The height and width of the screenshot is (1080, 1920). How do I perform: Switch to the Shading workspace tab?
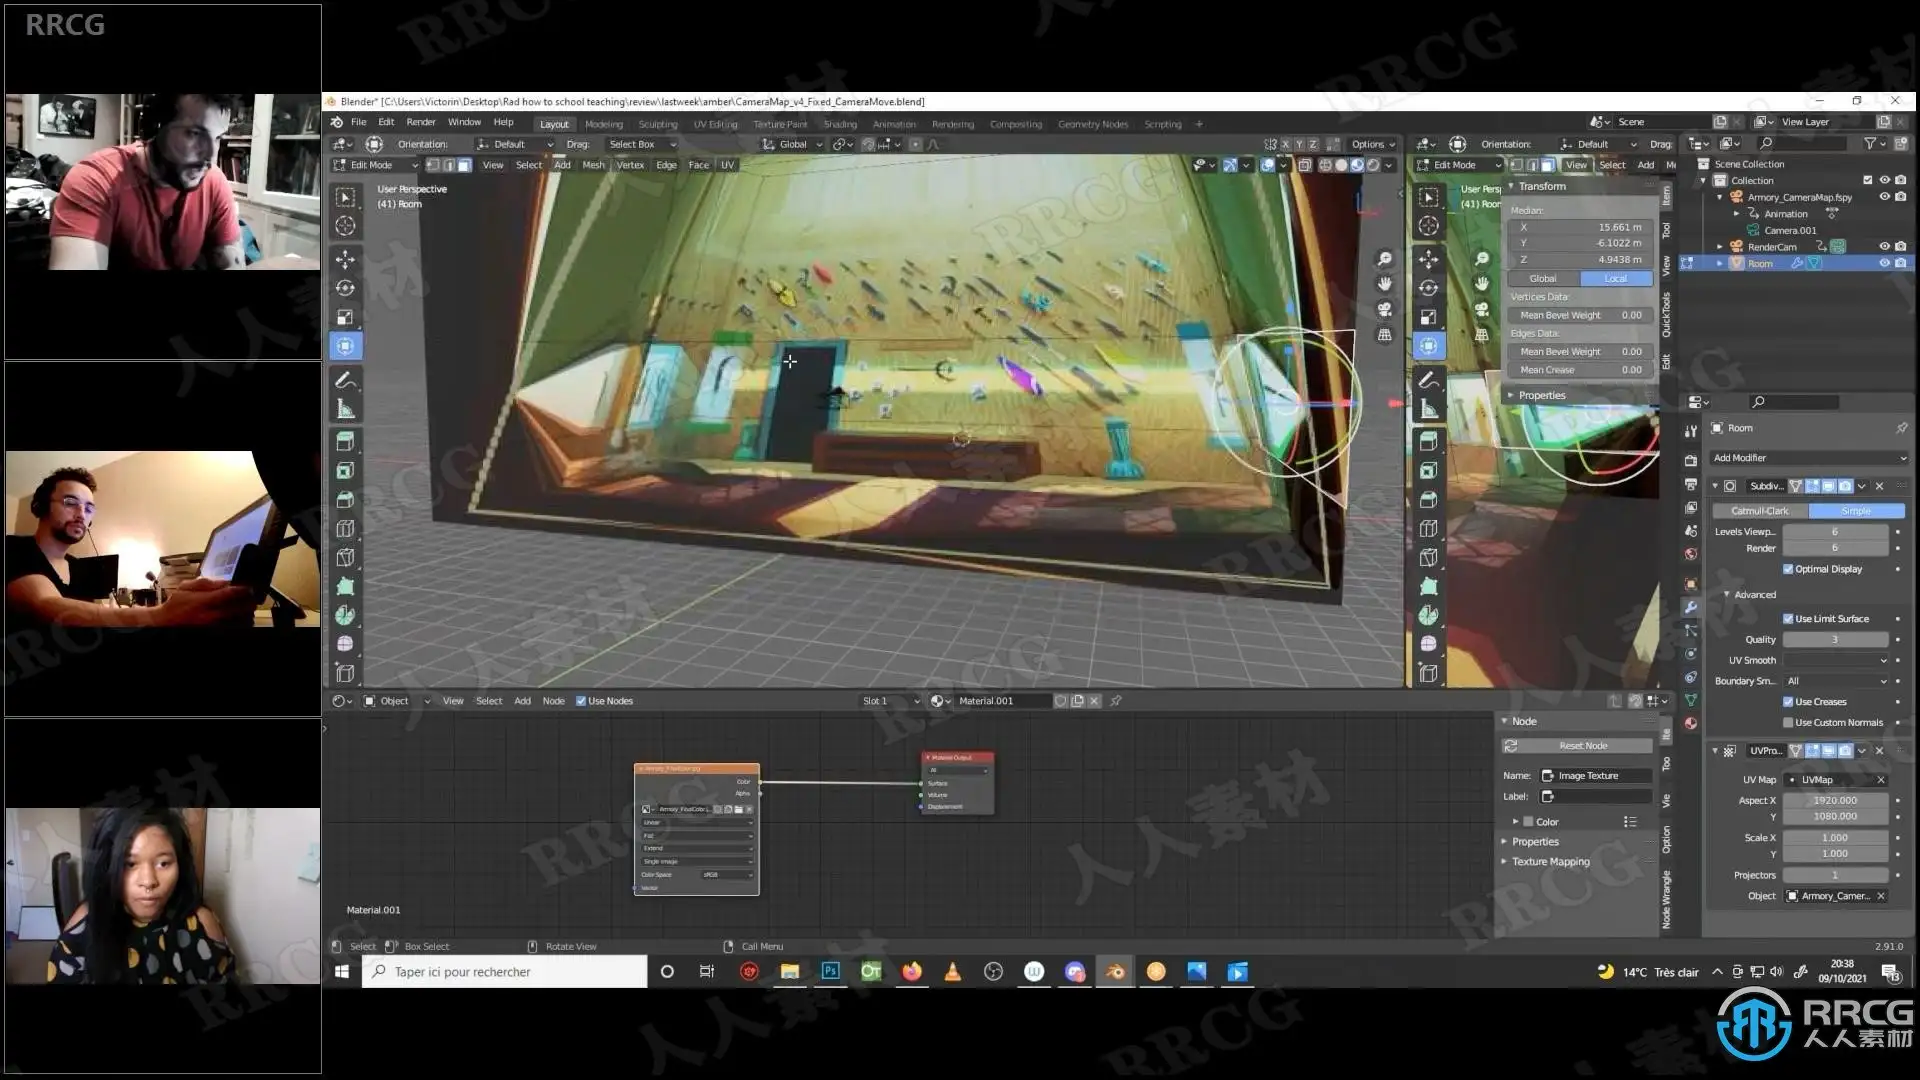(x=840, y=124)
